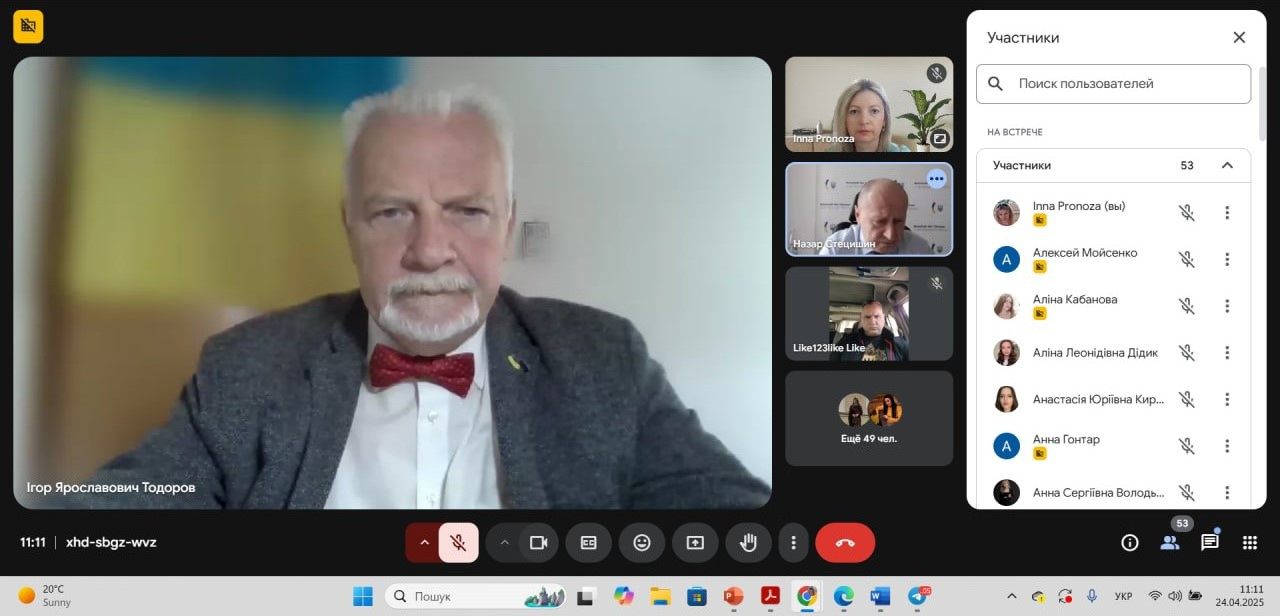Open more actions for Алексей Мойсенко

[x=1227, y=259]
